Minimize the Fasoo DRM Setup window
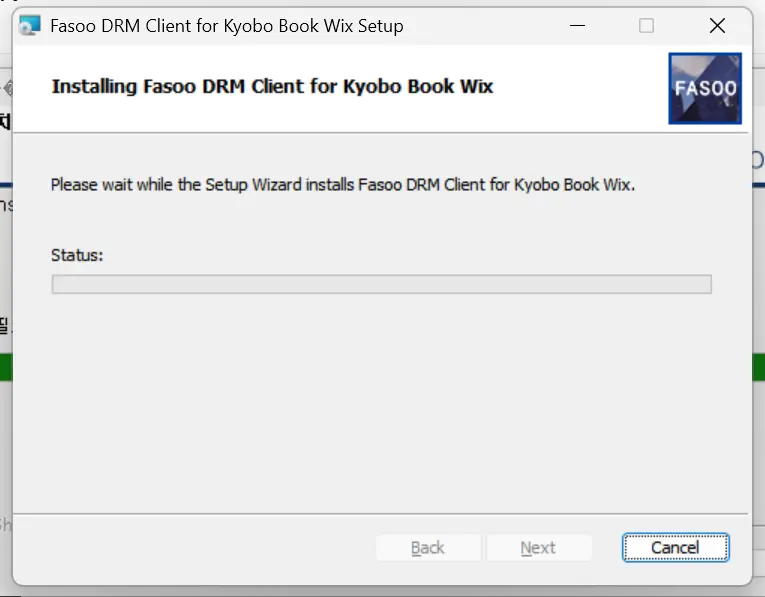The height and width of the screenshot is (597, 765). pyautogui.click(x=576, y=26)
